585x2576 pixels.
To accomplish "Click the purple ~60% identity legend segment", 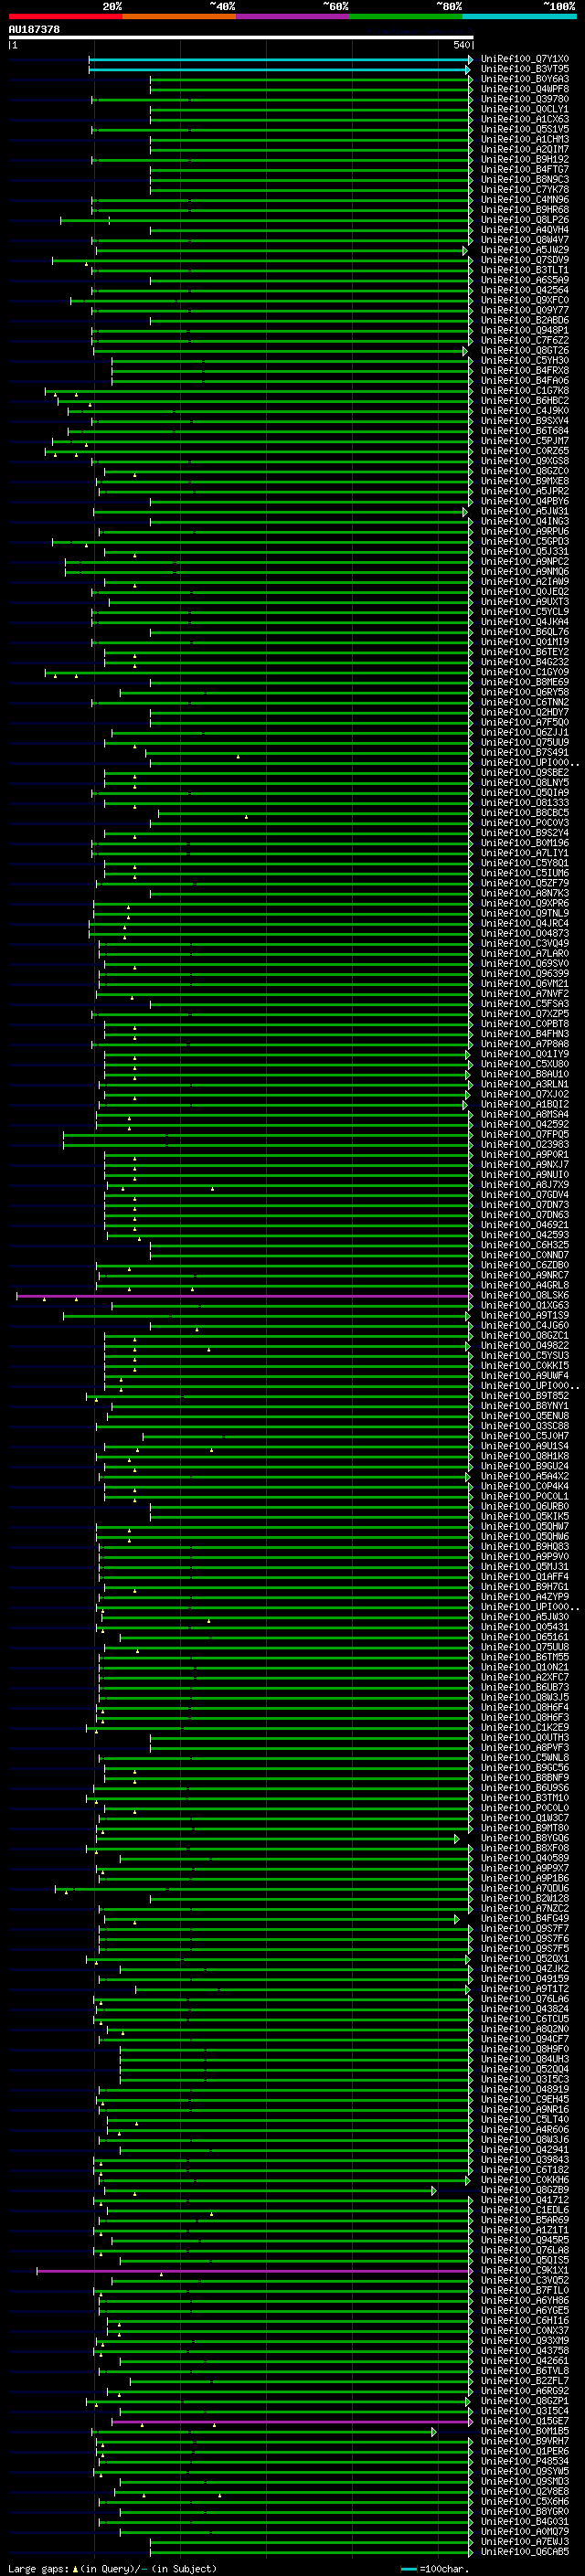I will (x=293, y=16).
